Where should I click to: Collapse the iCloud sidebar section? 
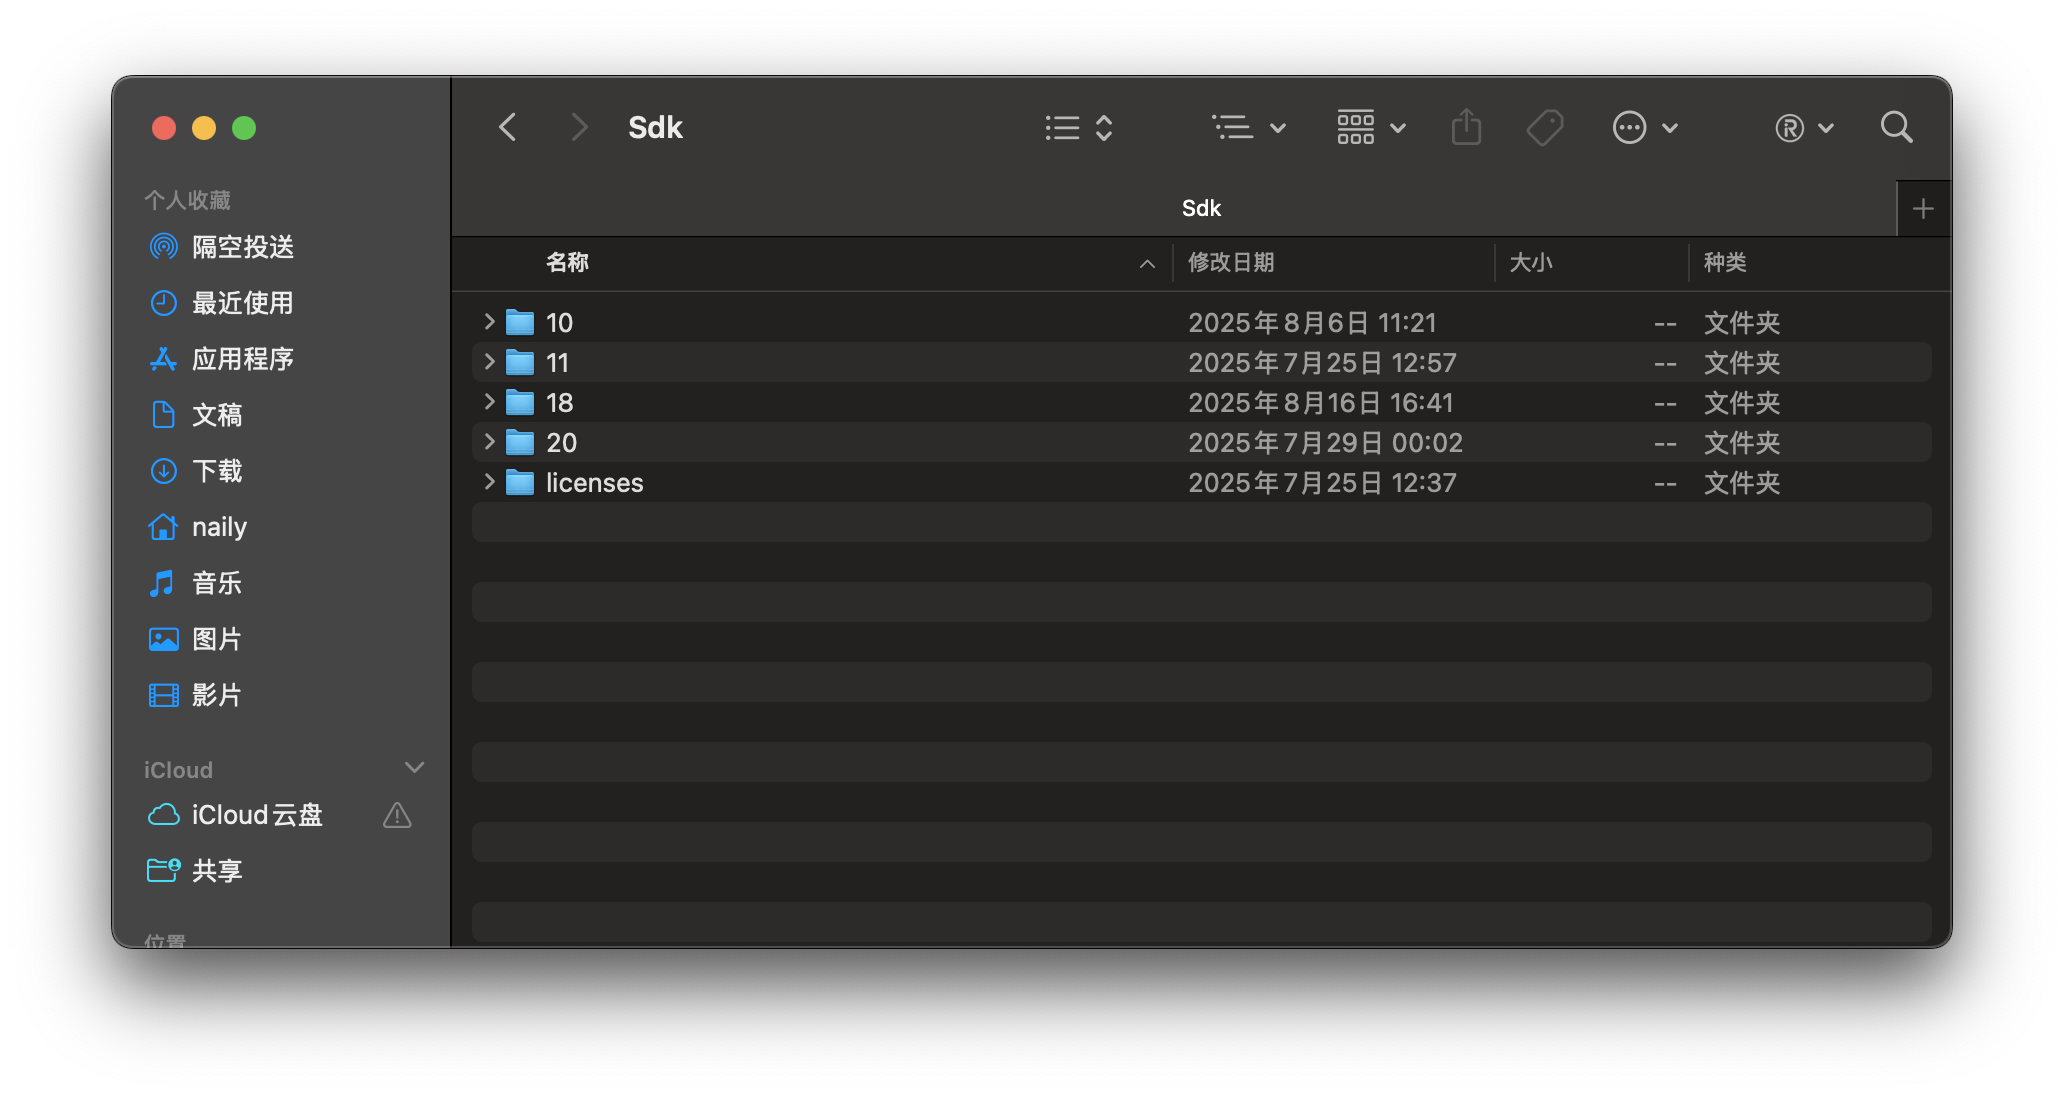pyautogui.click(x=415, y=767)
